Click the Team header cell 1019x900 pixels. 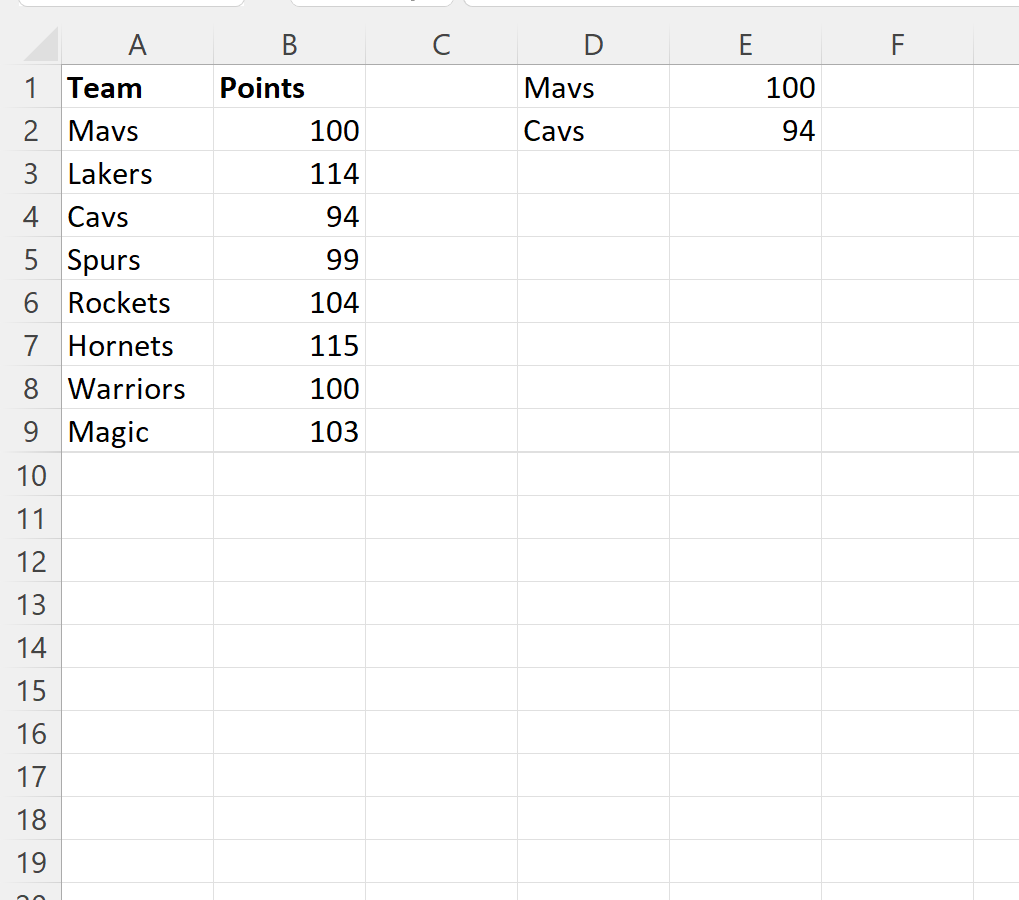coord(137,87)
